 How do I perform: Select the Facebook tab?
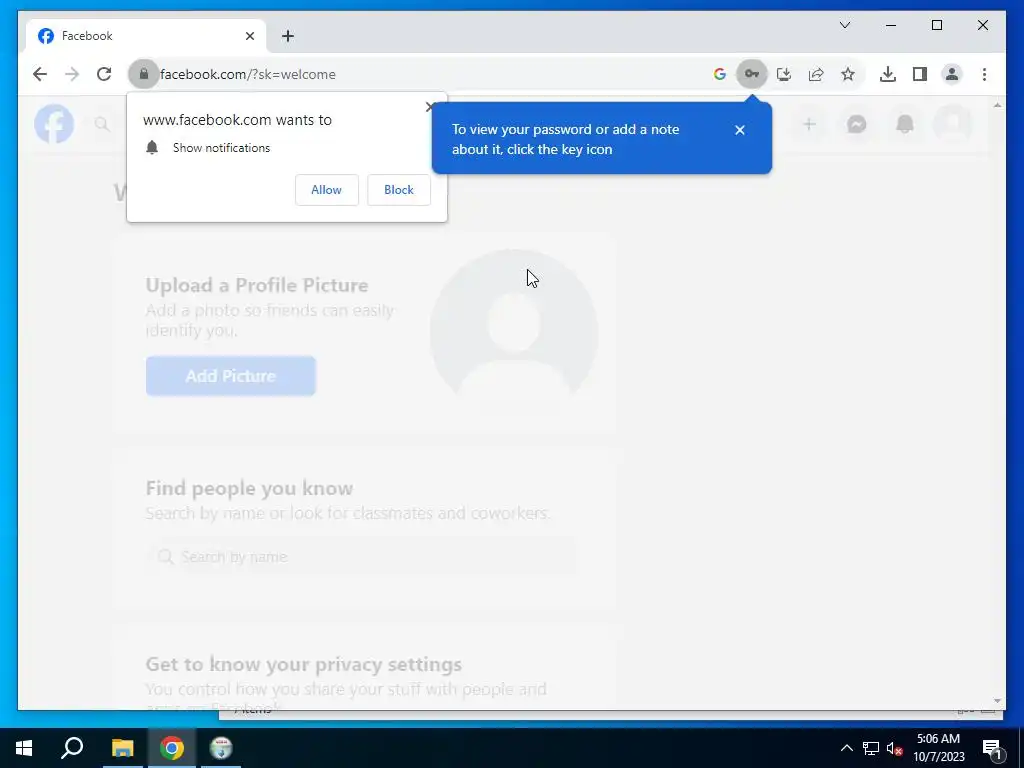(x=146, y=36)
